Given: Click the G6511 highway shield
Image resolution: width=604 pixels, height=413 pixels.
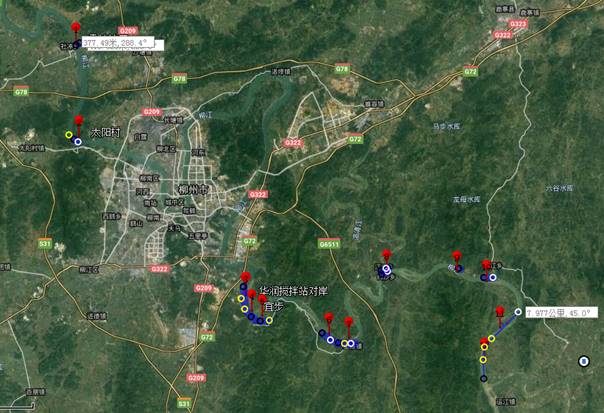Looking at the screenshot, I should tap(330, 244).
